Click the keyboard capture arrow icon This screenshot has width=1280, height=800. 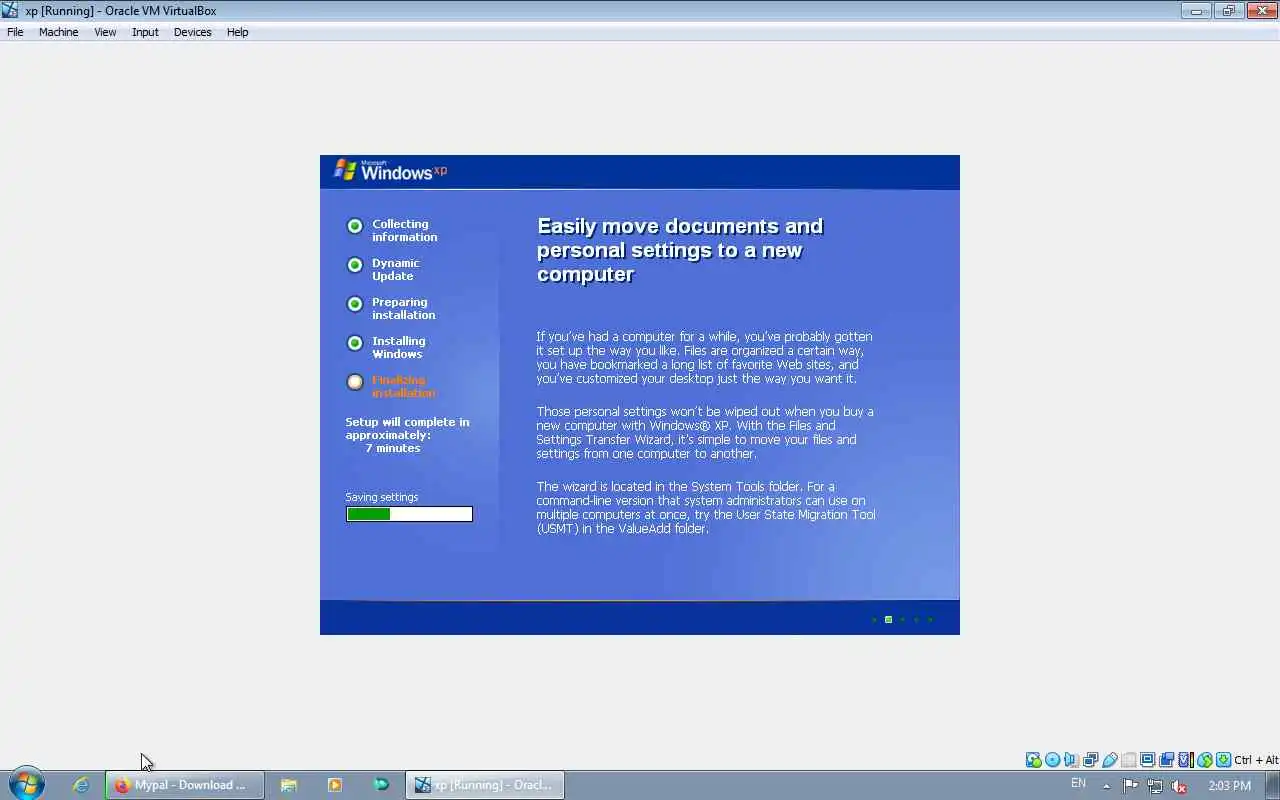click(1224, 760)
